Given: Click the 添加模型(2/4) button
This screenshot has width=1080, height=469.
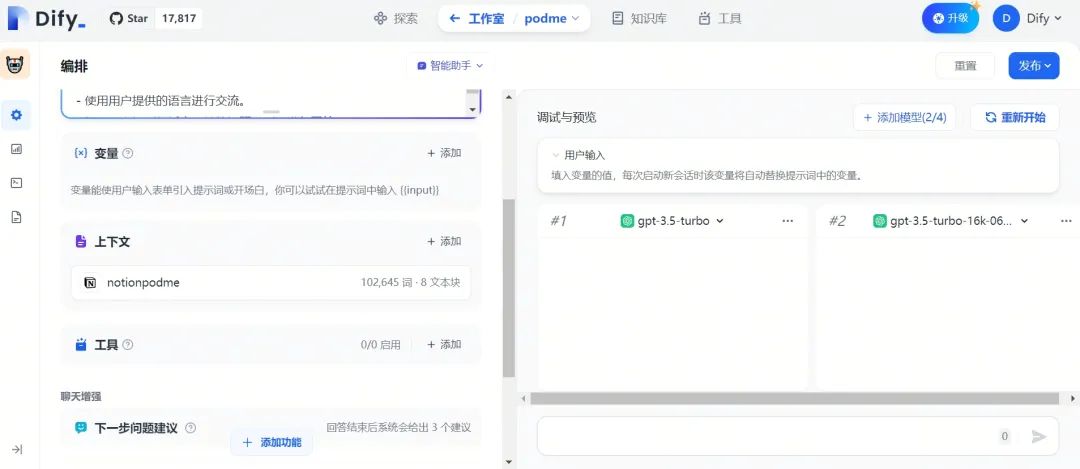Looking at the screenshot, I should pyautogui.click(x=904, y=117).
